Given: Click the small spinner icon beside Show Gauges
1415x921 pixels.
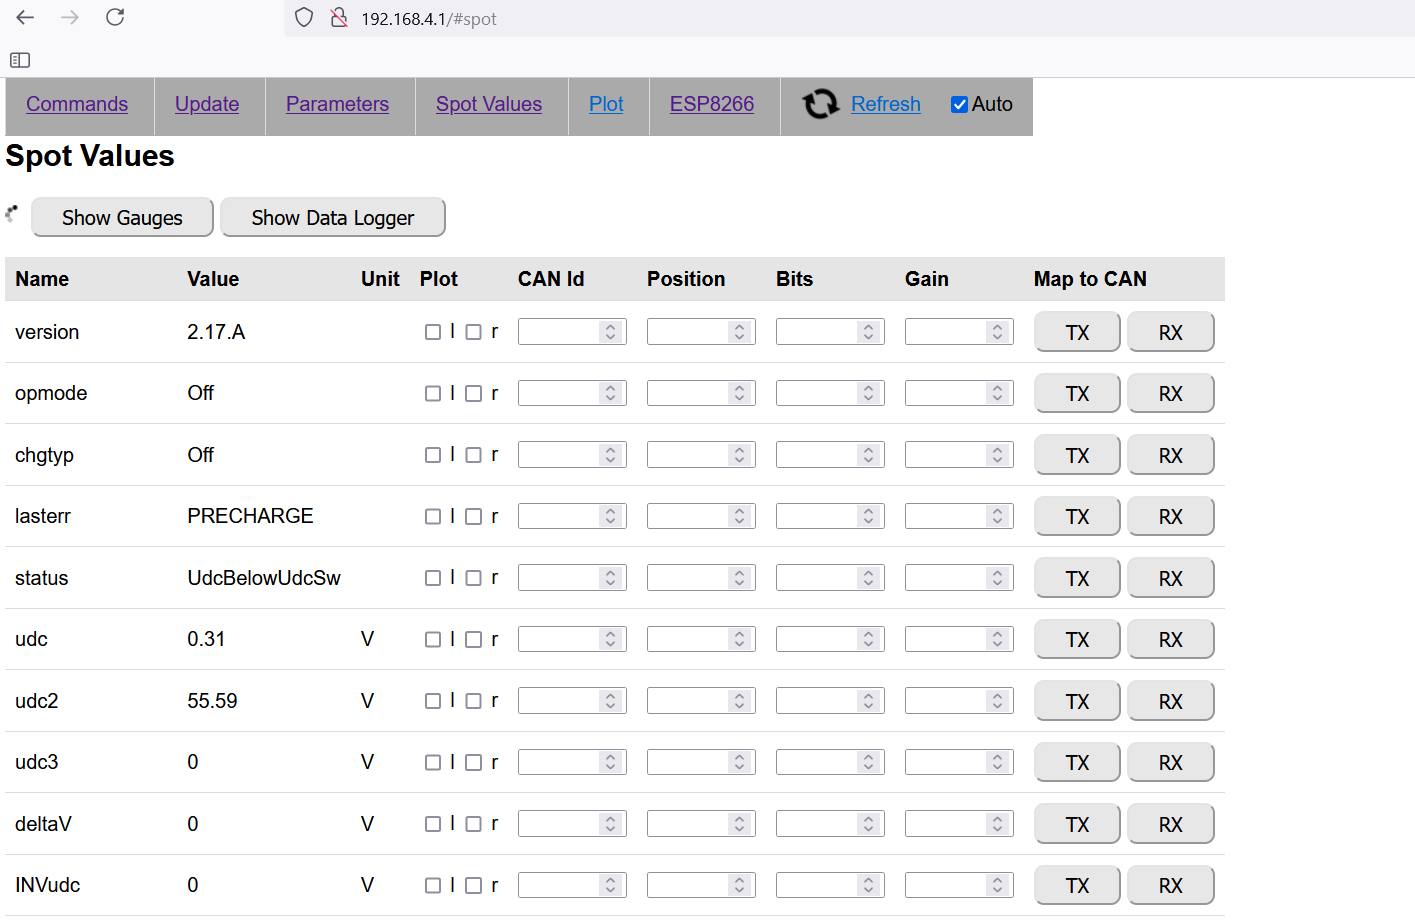Looking at the screenshot, I should [12, 213].
